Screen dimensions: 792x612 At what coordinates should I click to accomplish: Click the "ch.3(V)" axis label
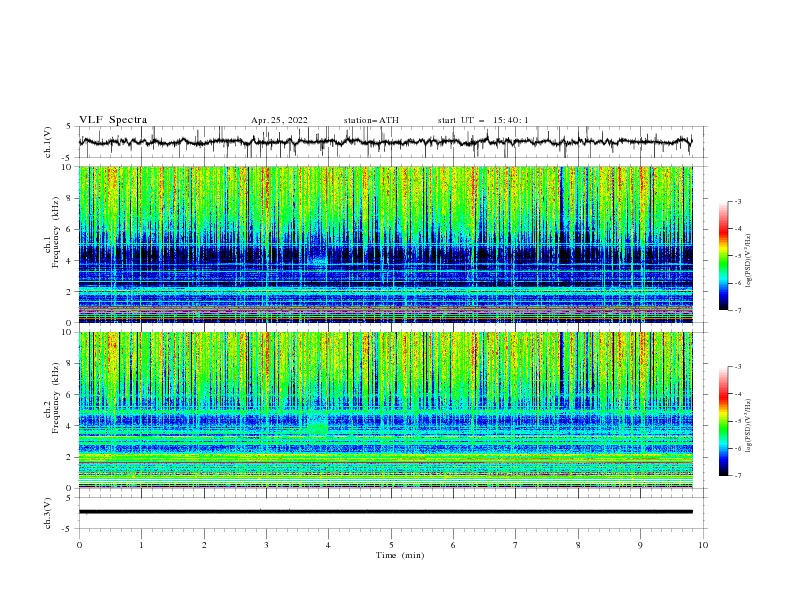(x=48, y=513)
